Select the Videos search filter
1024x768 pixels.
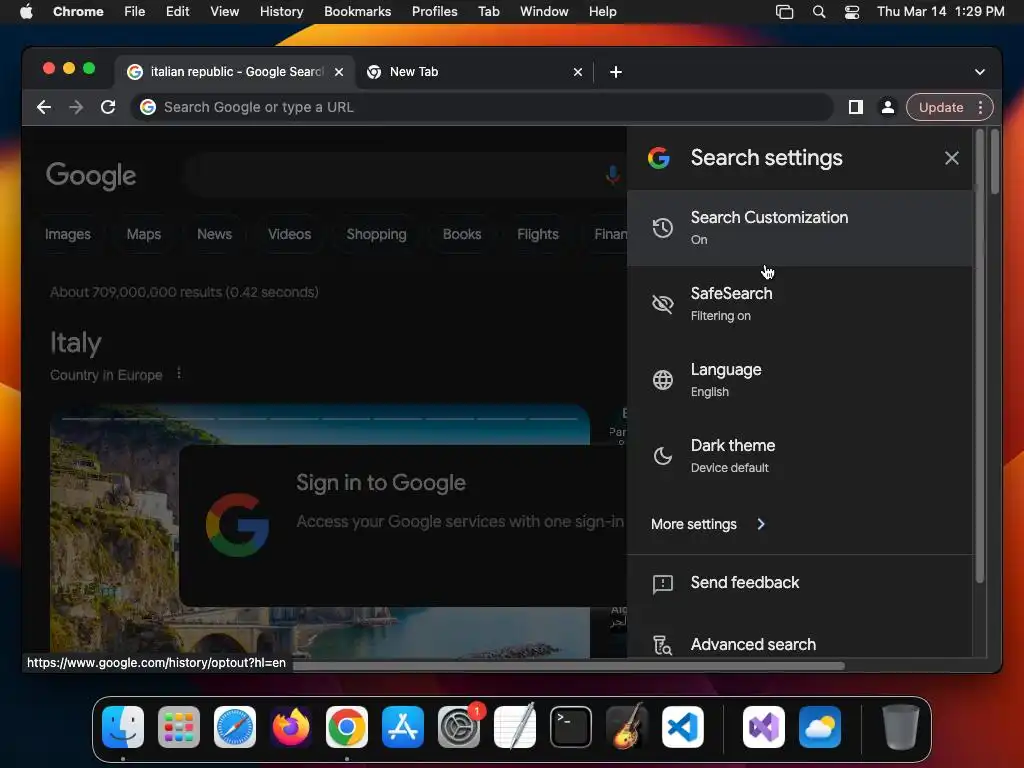pyautogui.click(x=289, y=234)
